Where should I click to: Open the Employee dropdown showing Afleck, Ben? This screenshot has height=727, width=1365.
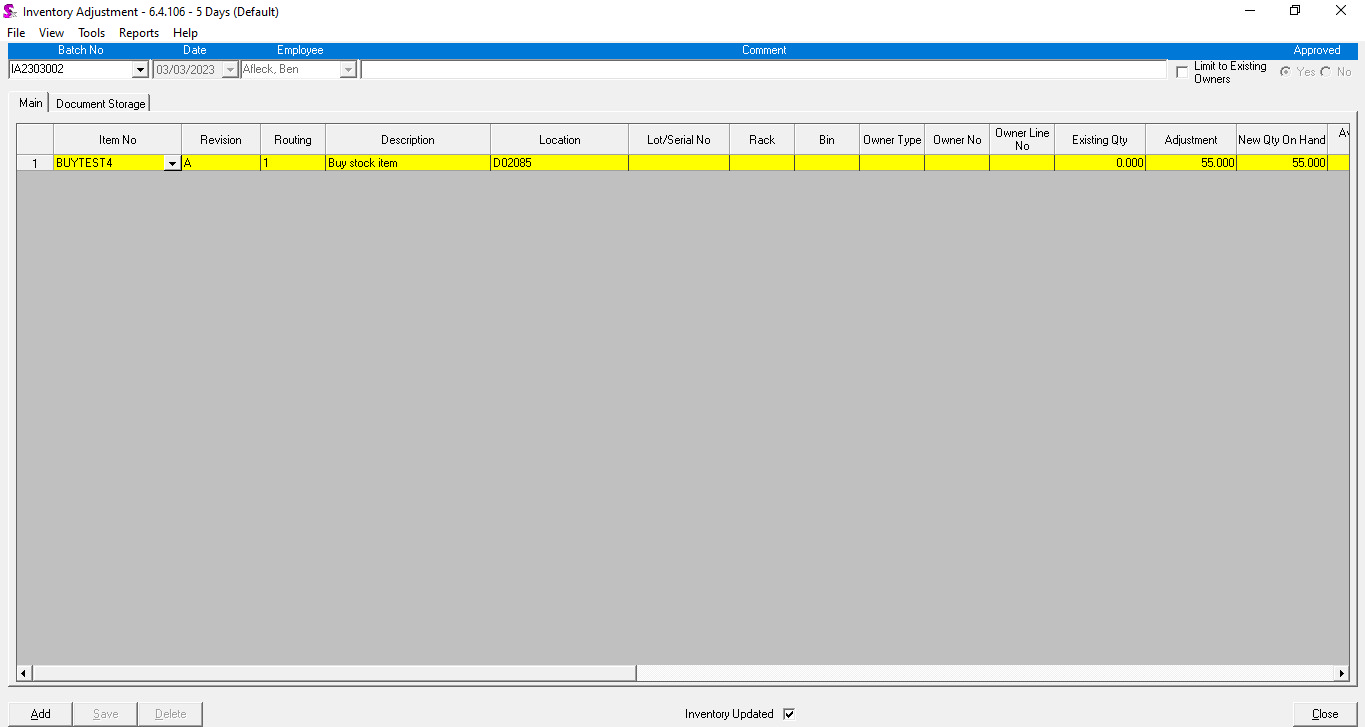(348, 70)
